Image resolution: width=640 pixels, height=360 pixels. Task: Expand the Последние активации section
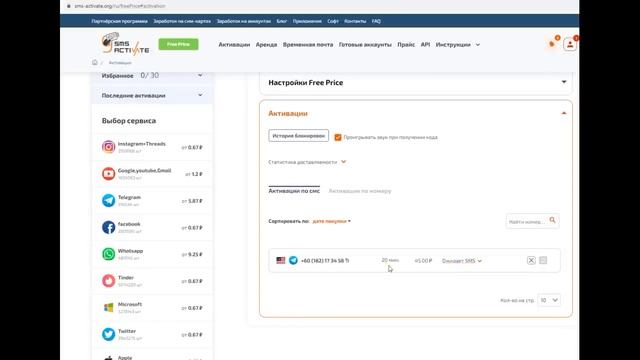tap(200, 95)
